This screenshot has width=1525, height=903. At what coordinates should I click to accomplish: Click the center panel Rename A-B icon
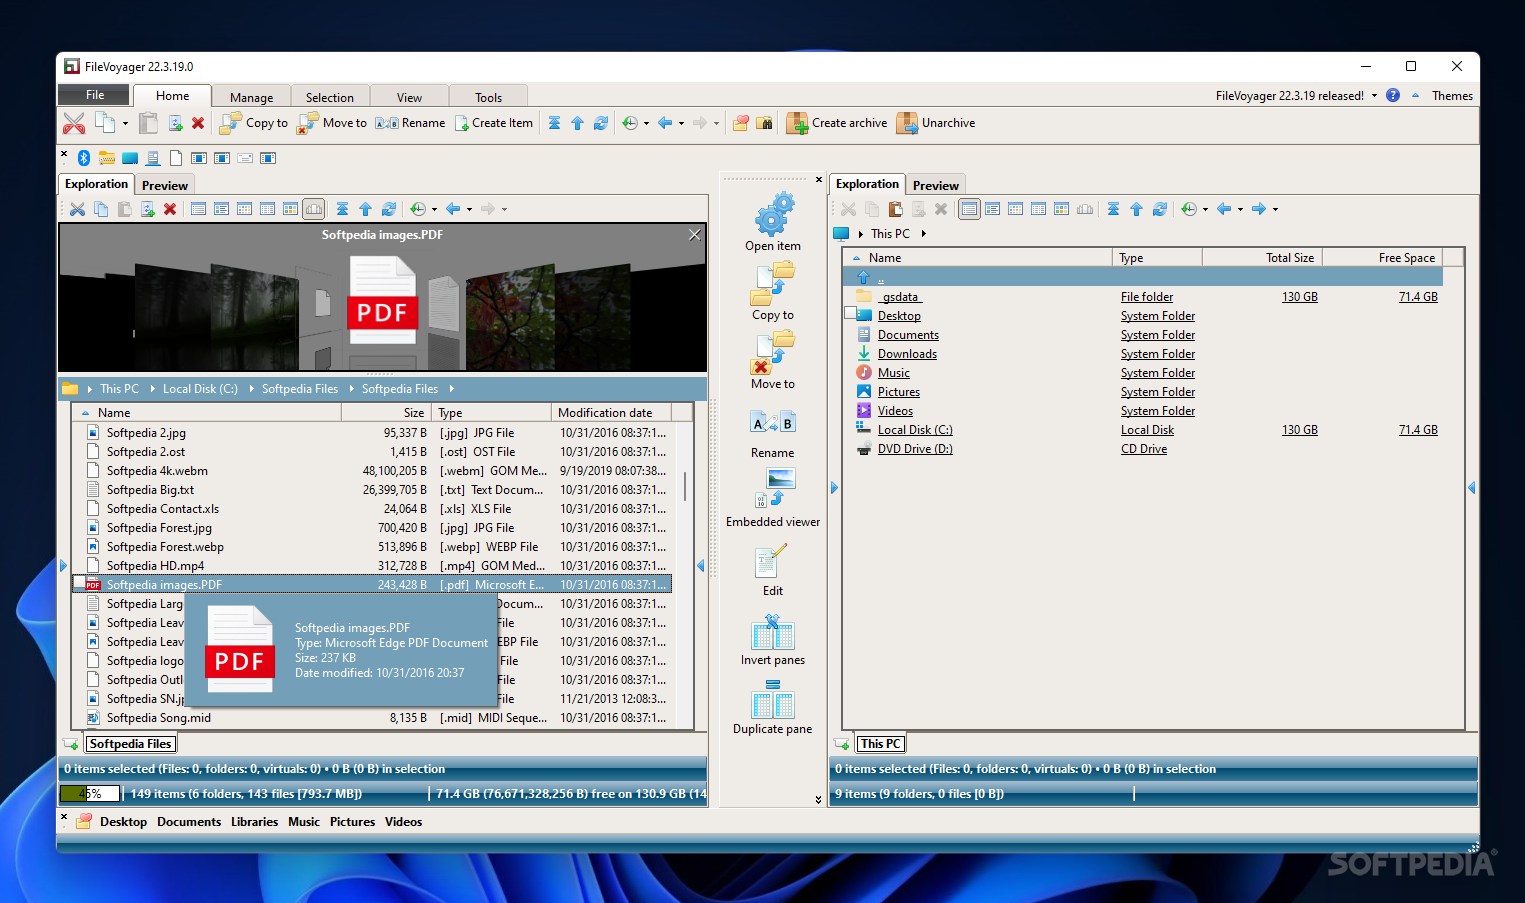[x=773, y=423]
